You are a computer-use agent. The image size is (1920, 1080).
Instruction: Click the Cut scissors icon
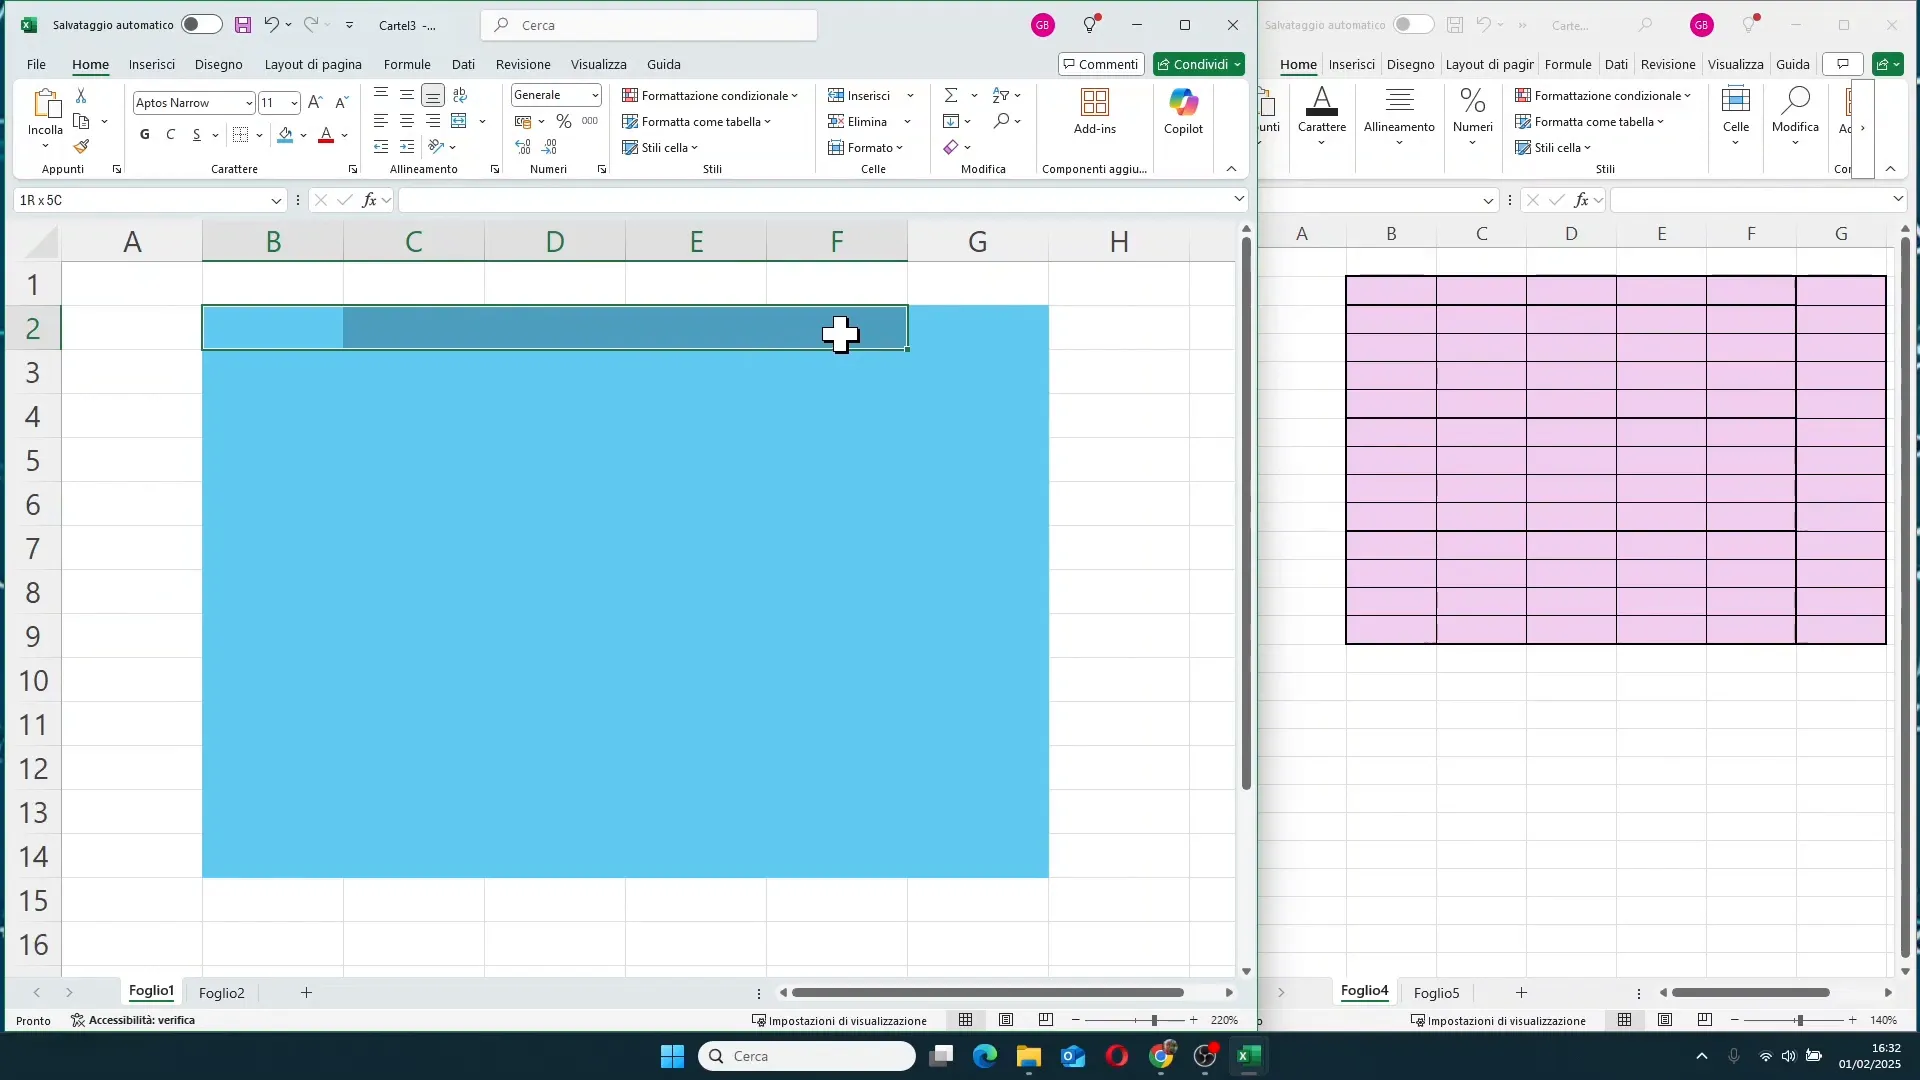coord(81,96)
